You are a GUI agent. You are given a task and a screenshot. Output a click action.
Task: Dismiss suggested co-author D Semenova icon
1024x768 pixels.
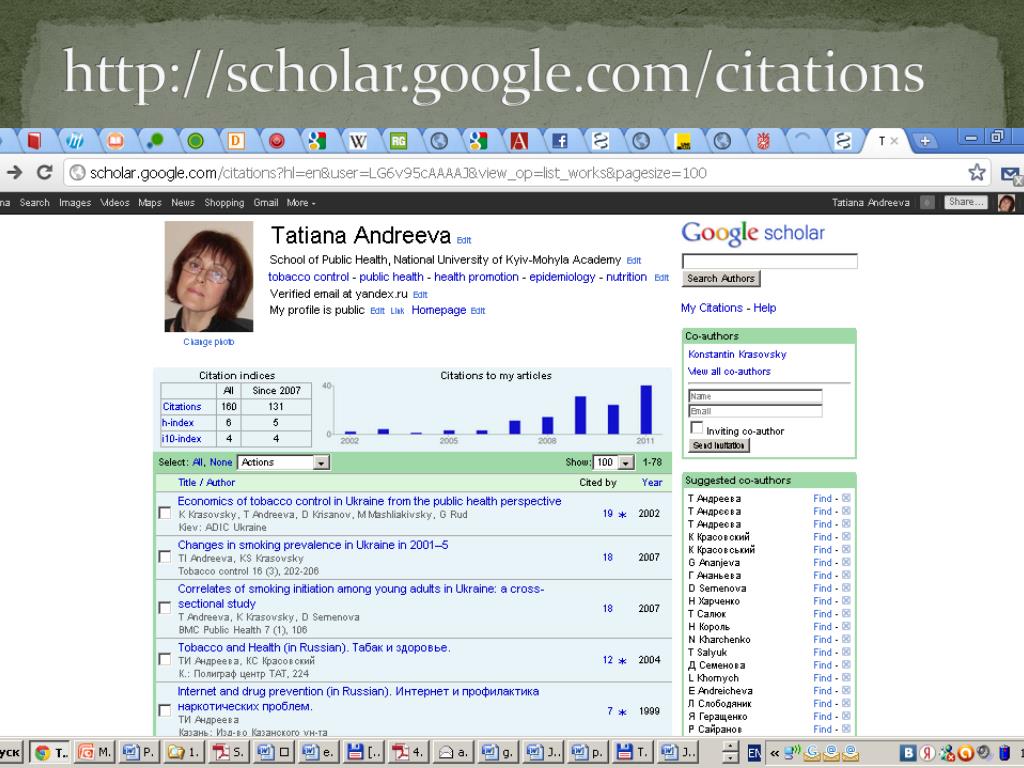click(x=846, y=588)
